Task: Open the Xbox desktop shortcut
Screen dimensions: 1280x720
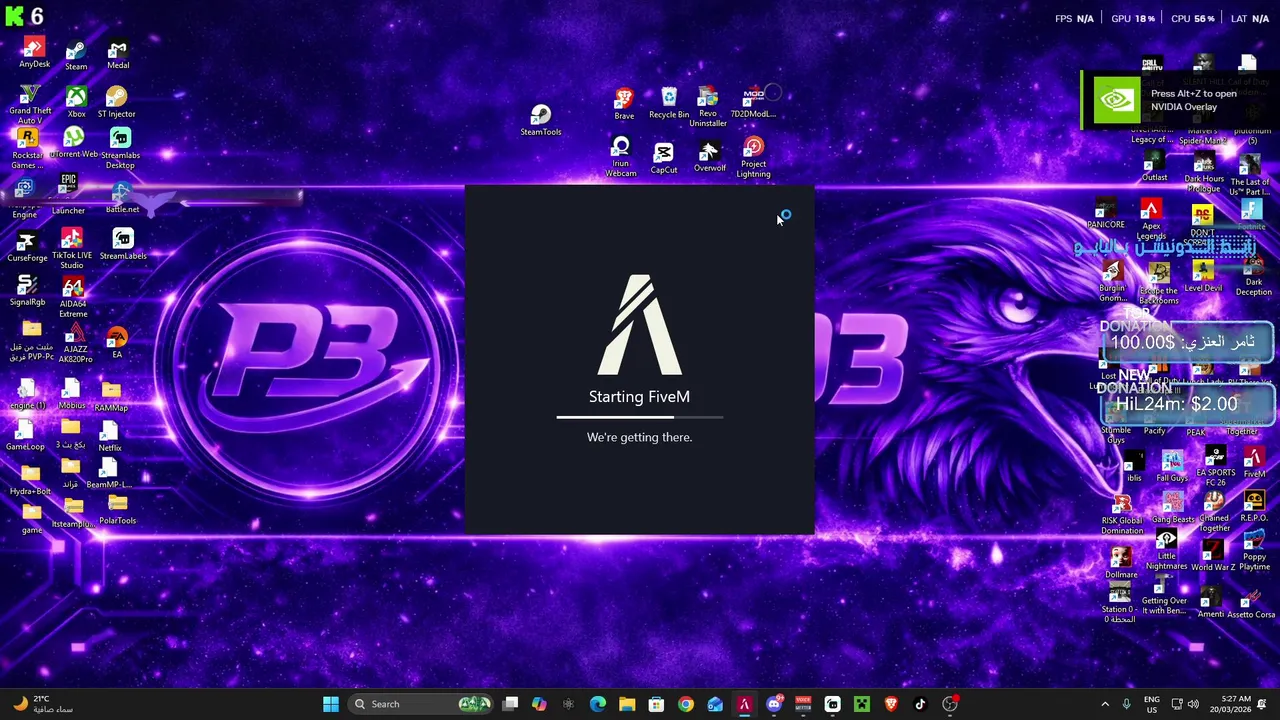Action: coord(76,103)
